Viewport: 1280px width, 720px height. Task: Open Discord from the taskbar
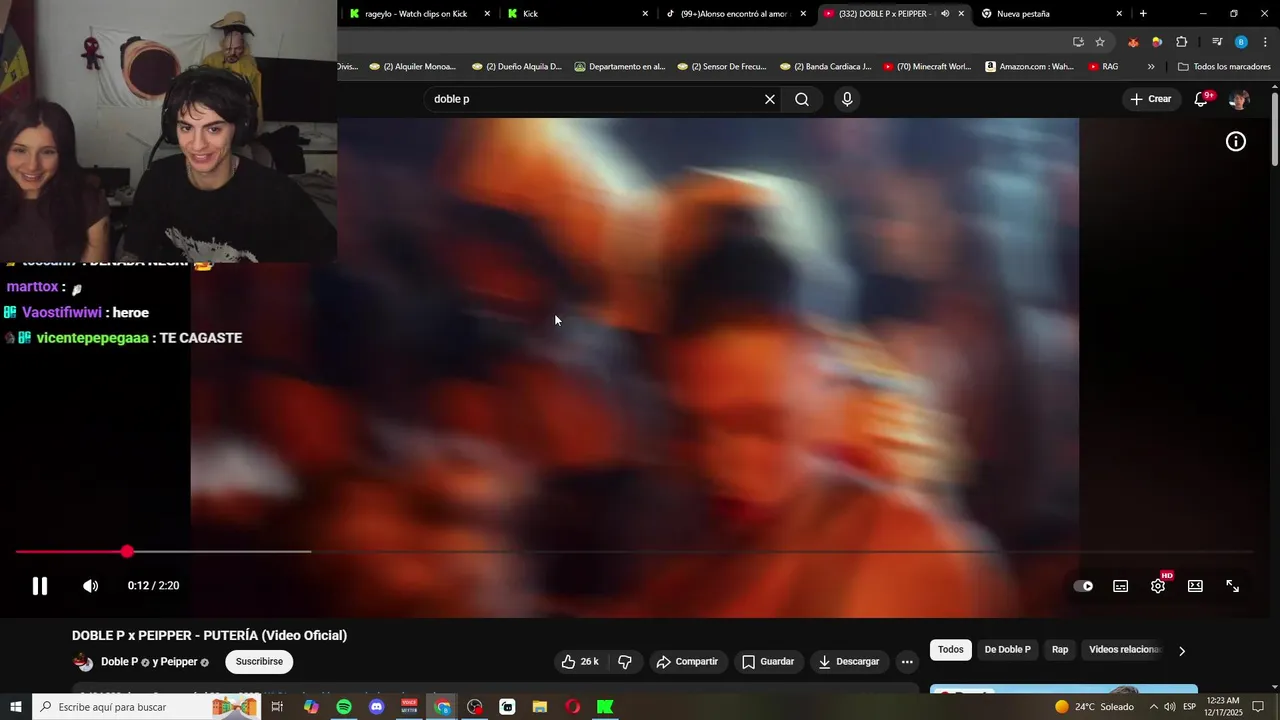click(x=377, y=707)
